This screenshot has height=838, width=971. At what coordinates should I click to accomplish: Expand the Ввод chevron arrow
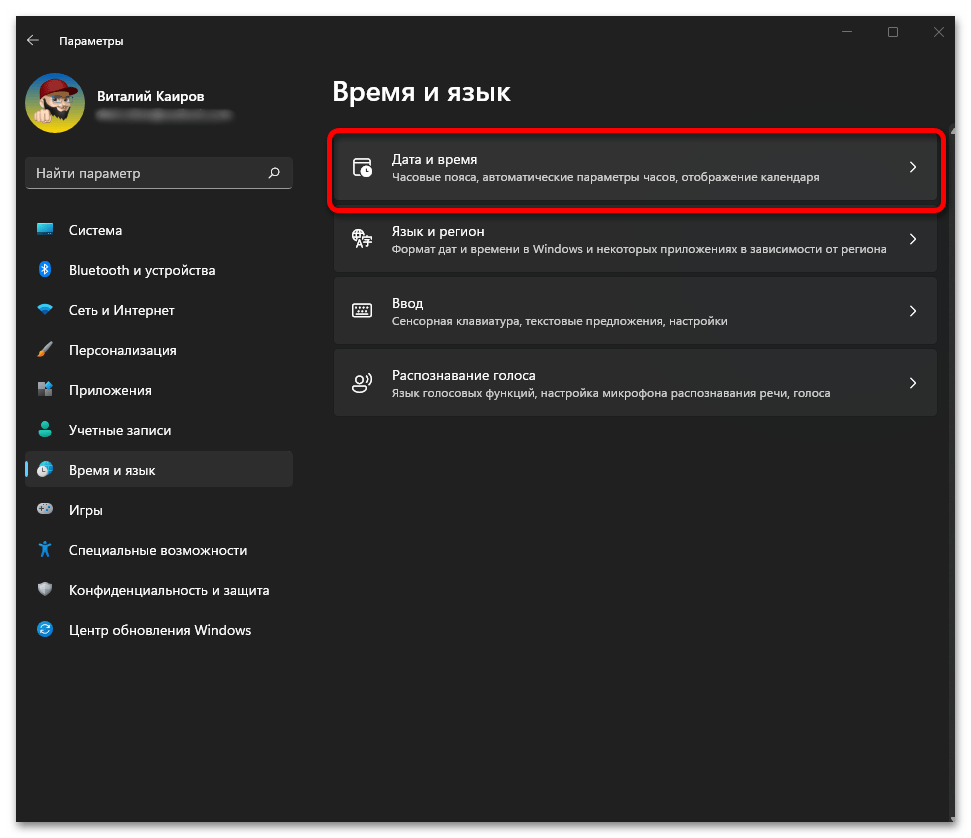(912, 311)
